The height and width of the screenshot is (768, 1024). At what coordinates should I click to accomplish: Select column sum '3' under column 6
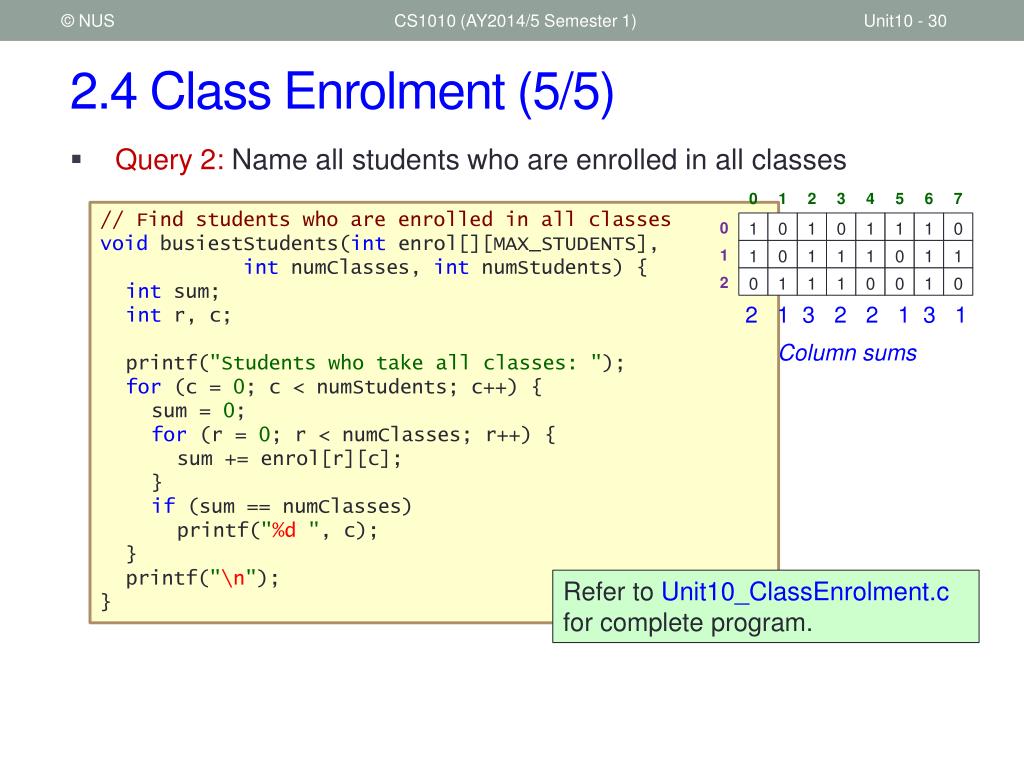[929, 315]
